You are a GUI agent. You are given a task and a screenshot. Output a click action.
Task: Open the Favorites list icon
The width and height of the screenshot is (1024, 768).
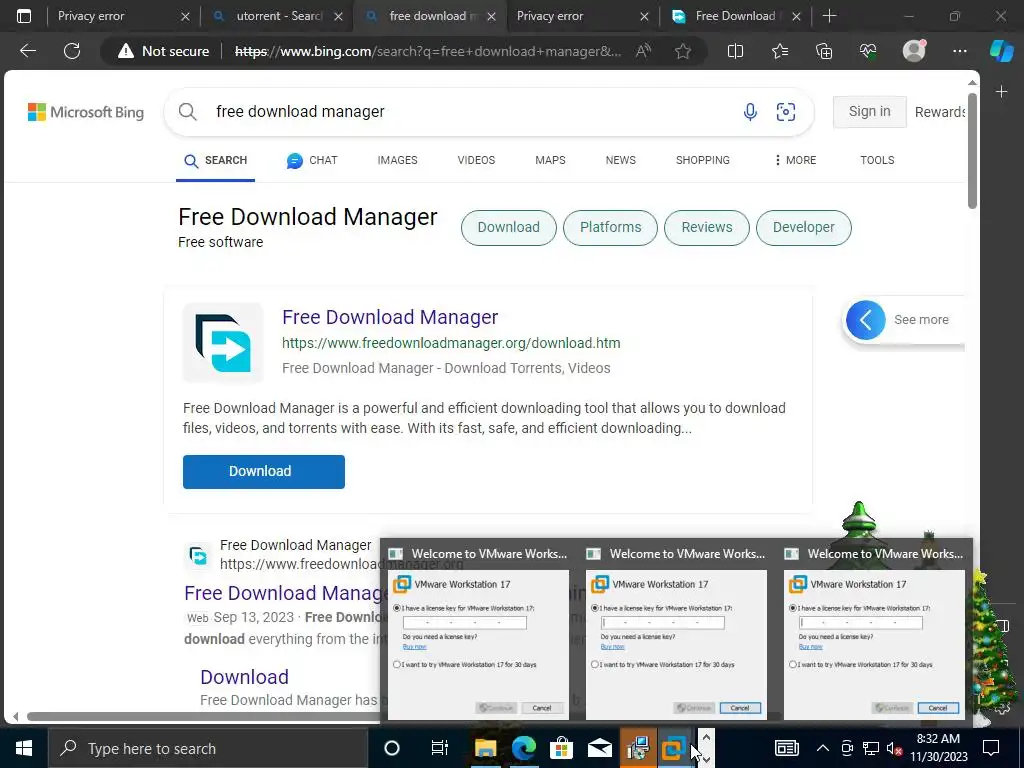(780, 51)
